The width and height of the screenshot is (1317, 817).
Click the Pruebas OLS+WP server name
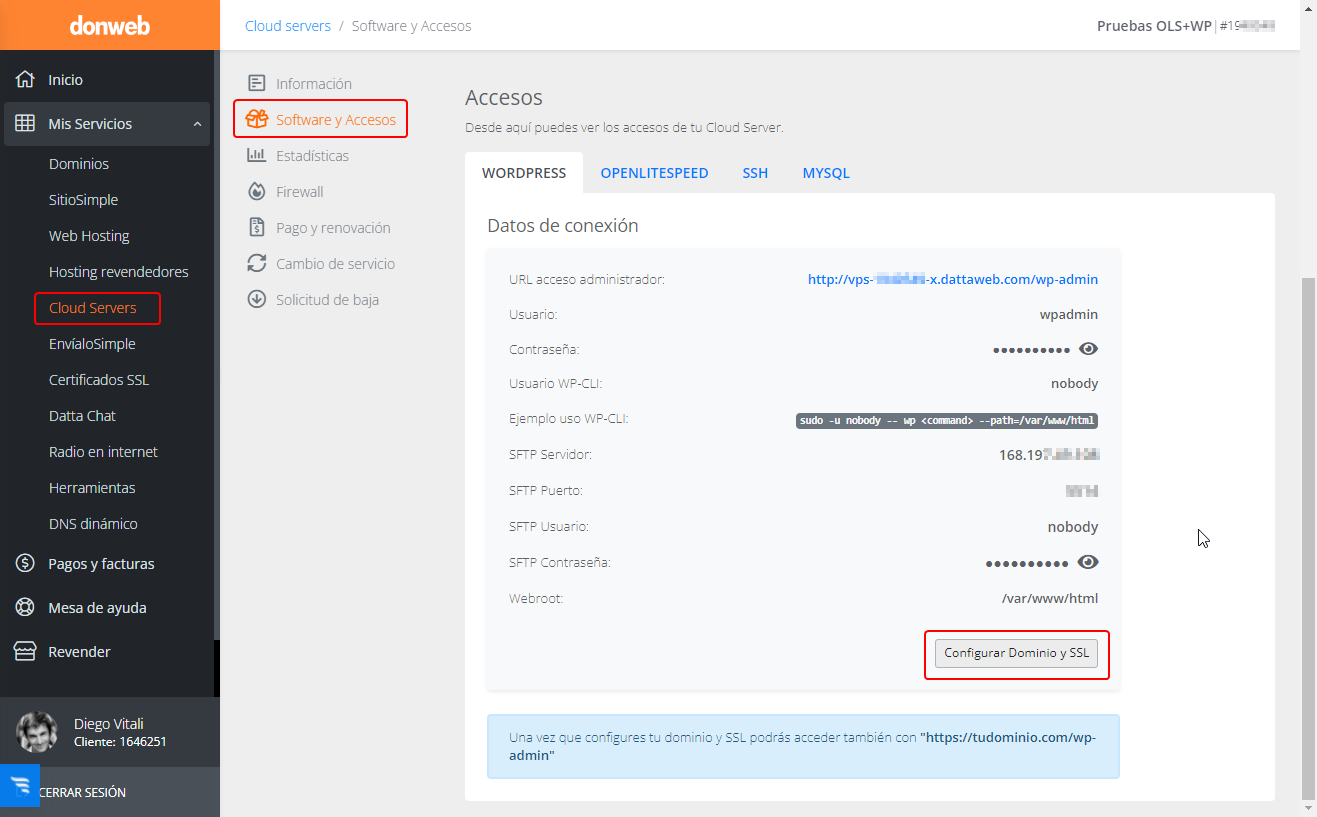click(1154, 26)
